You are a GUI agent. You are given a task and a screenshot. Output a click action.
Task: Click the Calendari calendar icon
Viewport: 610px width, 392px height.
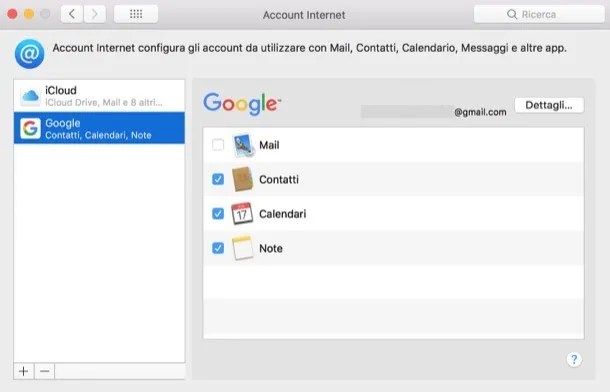click(242, 214)
